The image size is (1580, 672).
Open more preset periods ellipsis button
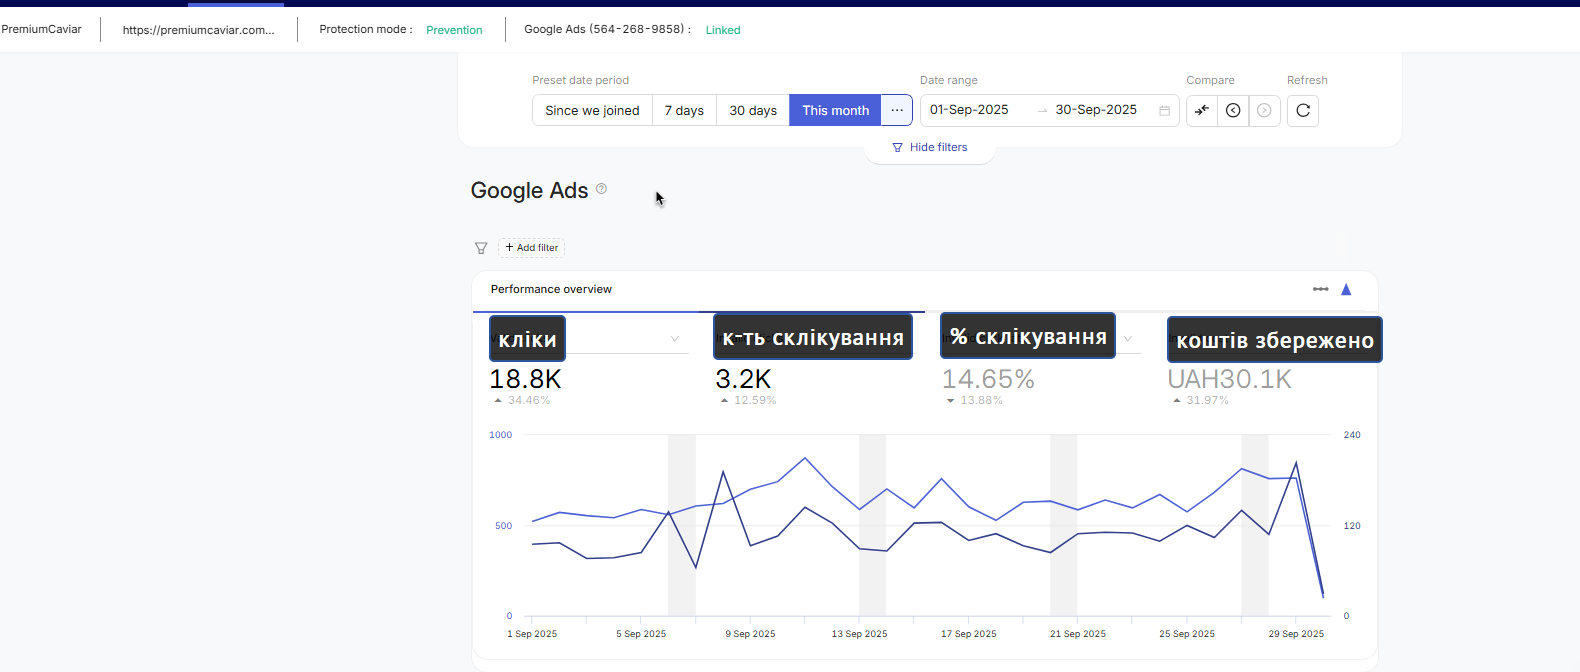(897, 110)
